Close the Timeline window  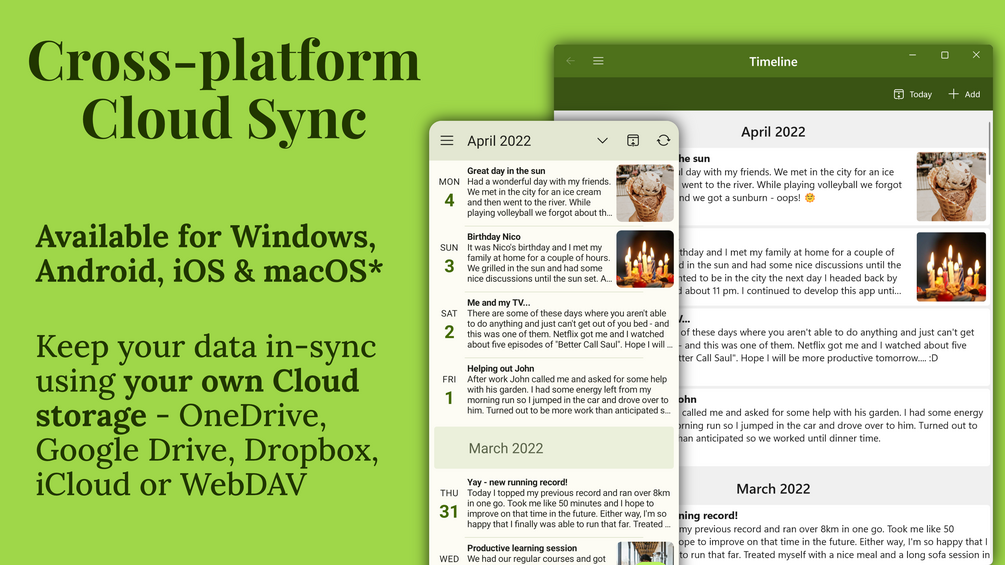(976, 55)
